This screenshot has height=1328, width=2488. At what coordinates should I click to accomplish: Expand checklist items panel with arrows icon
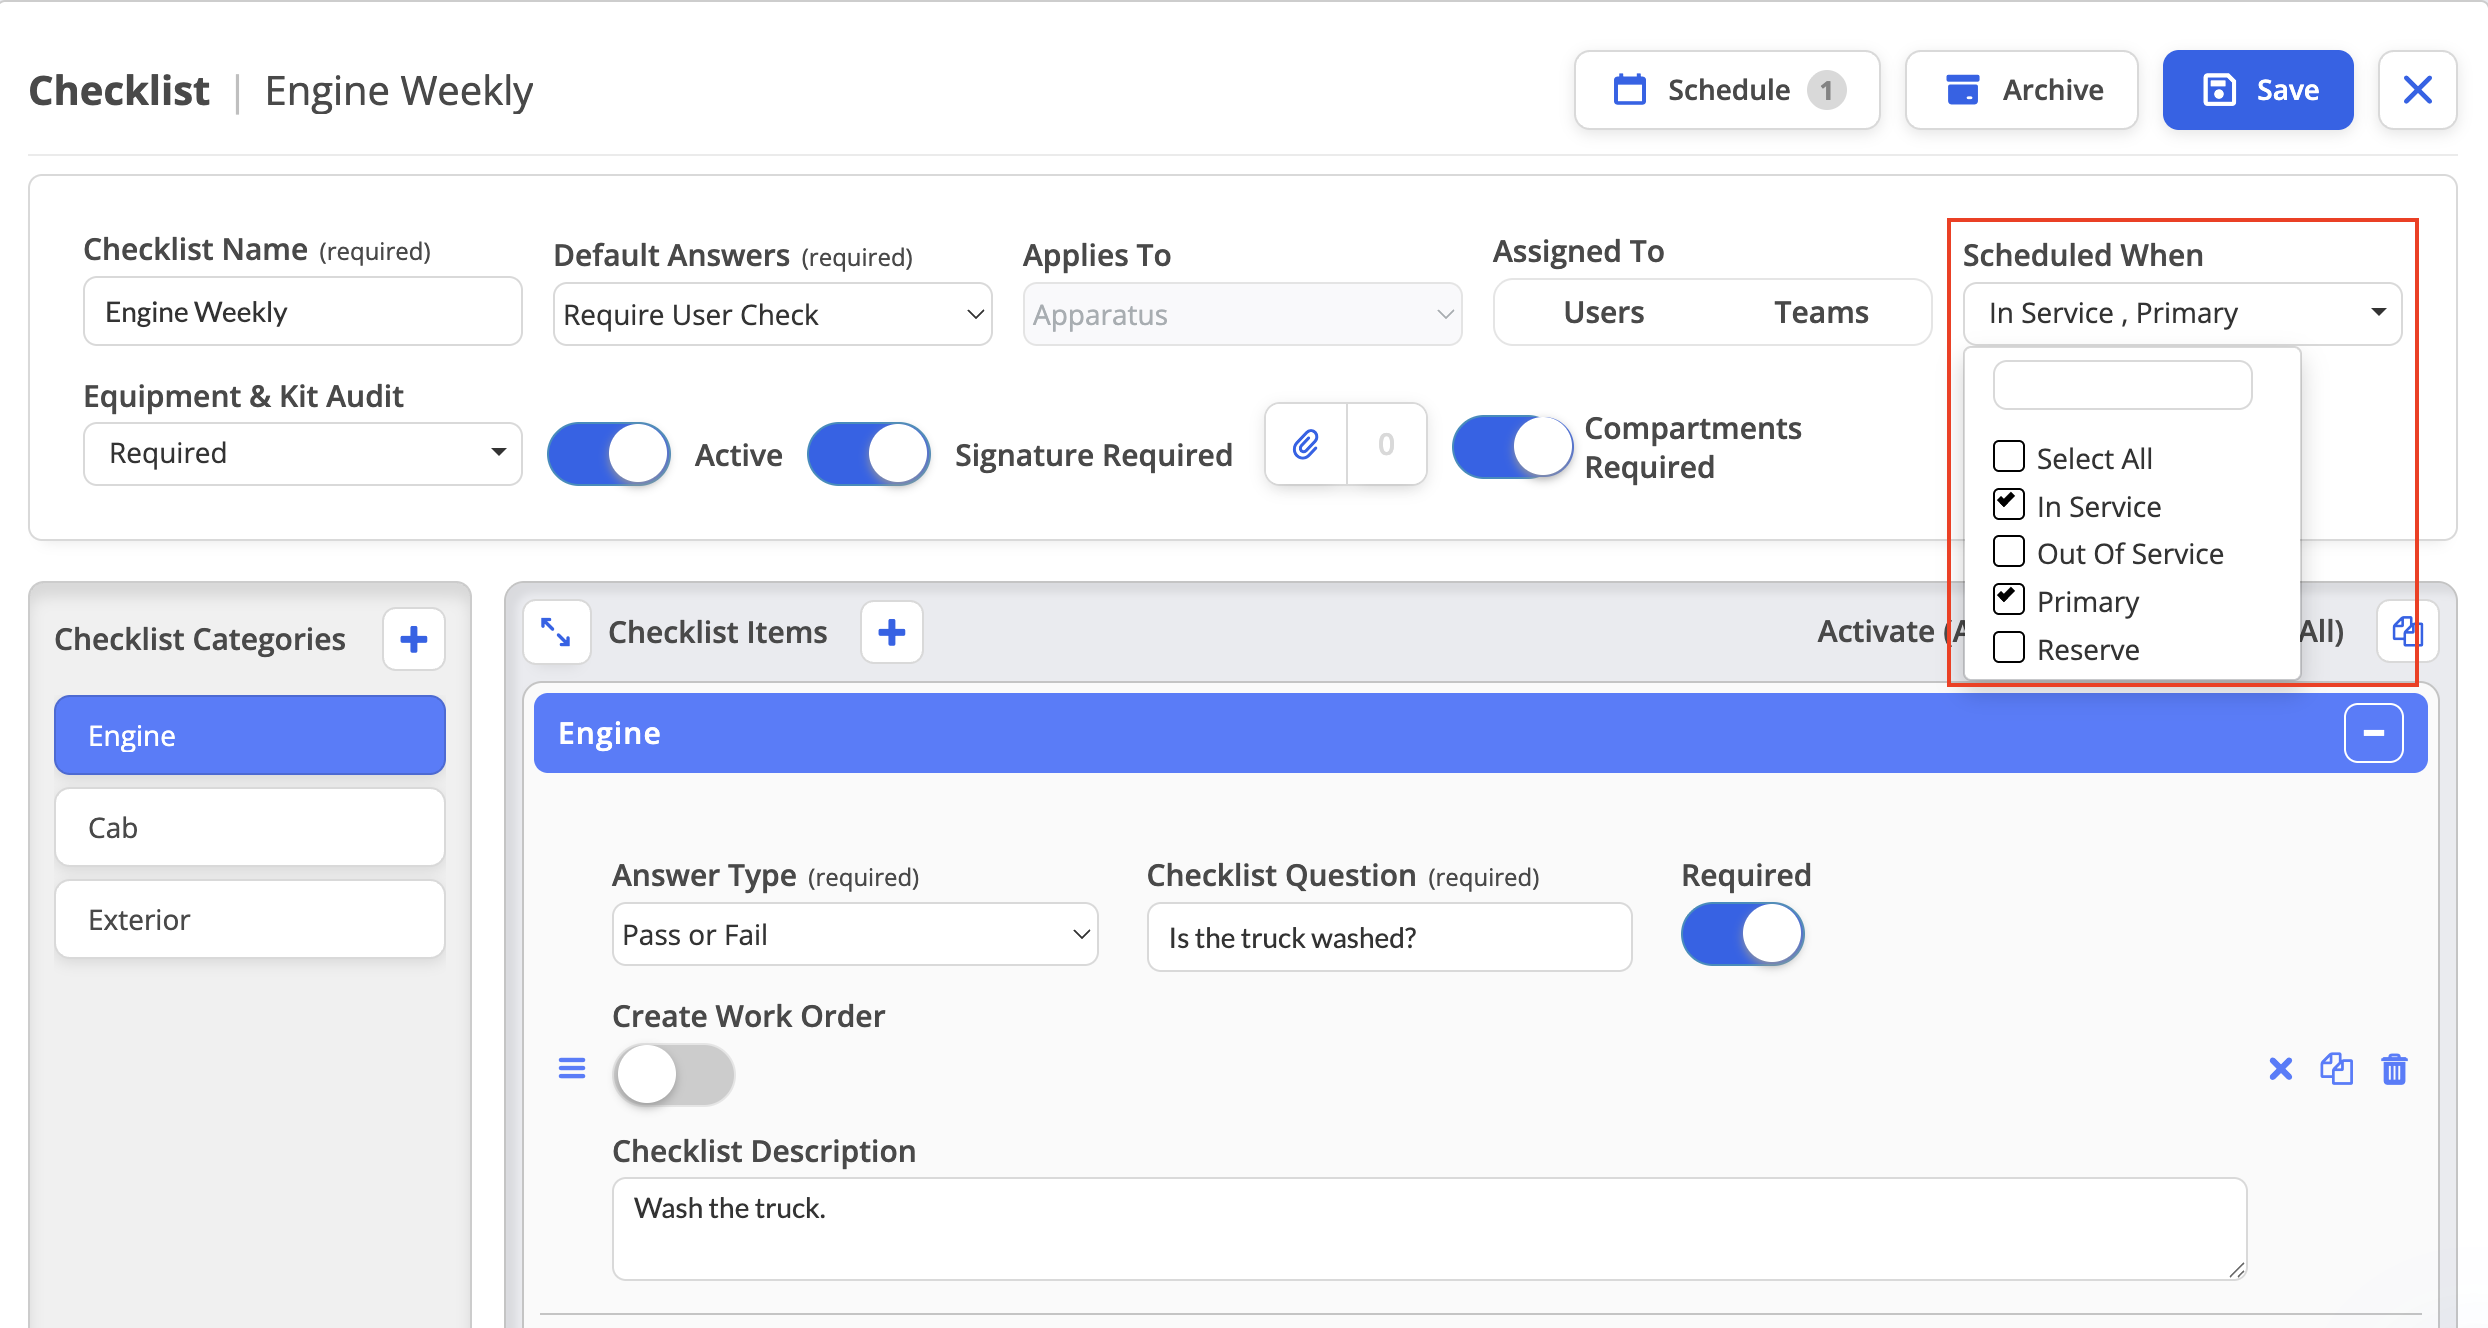(x=556, y=632)
